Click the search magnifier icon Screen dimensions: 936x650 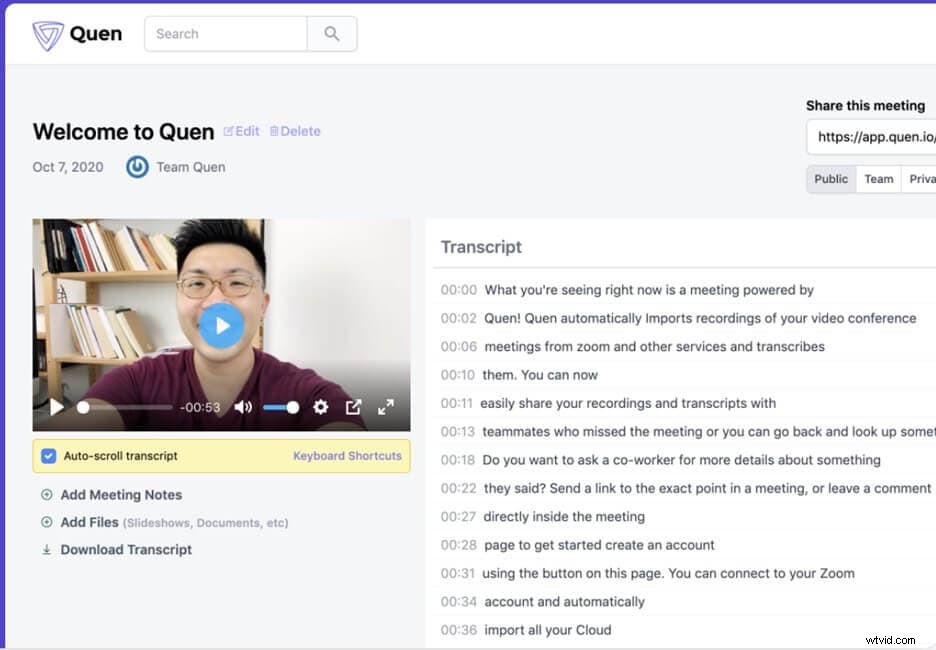pos(331,33)
